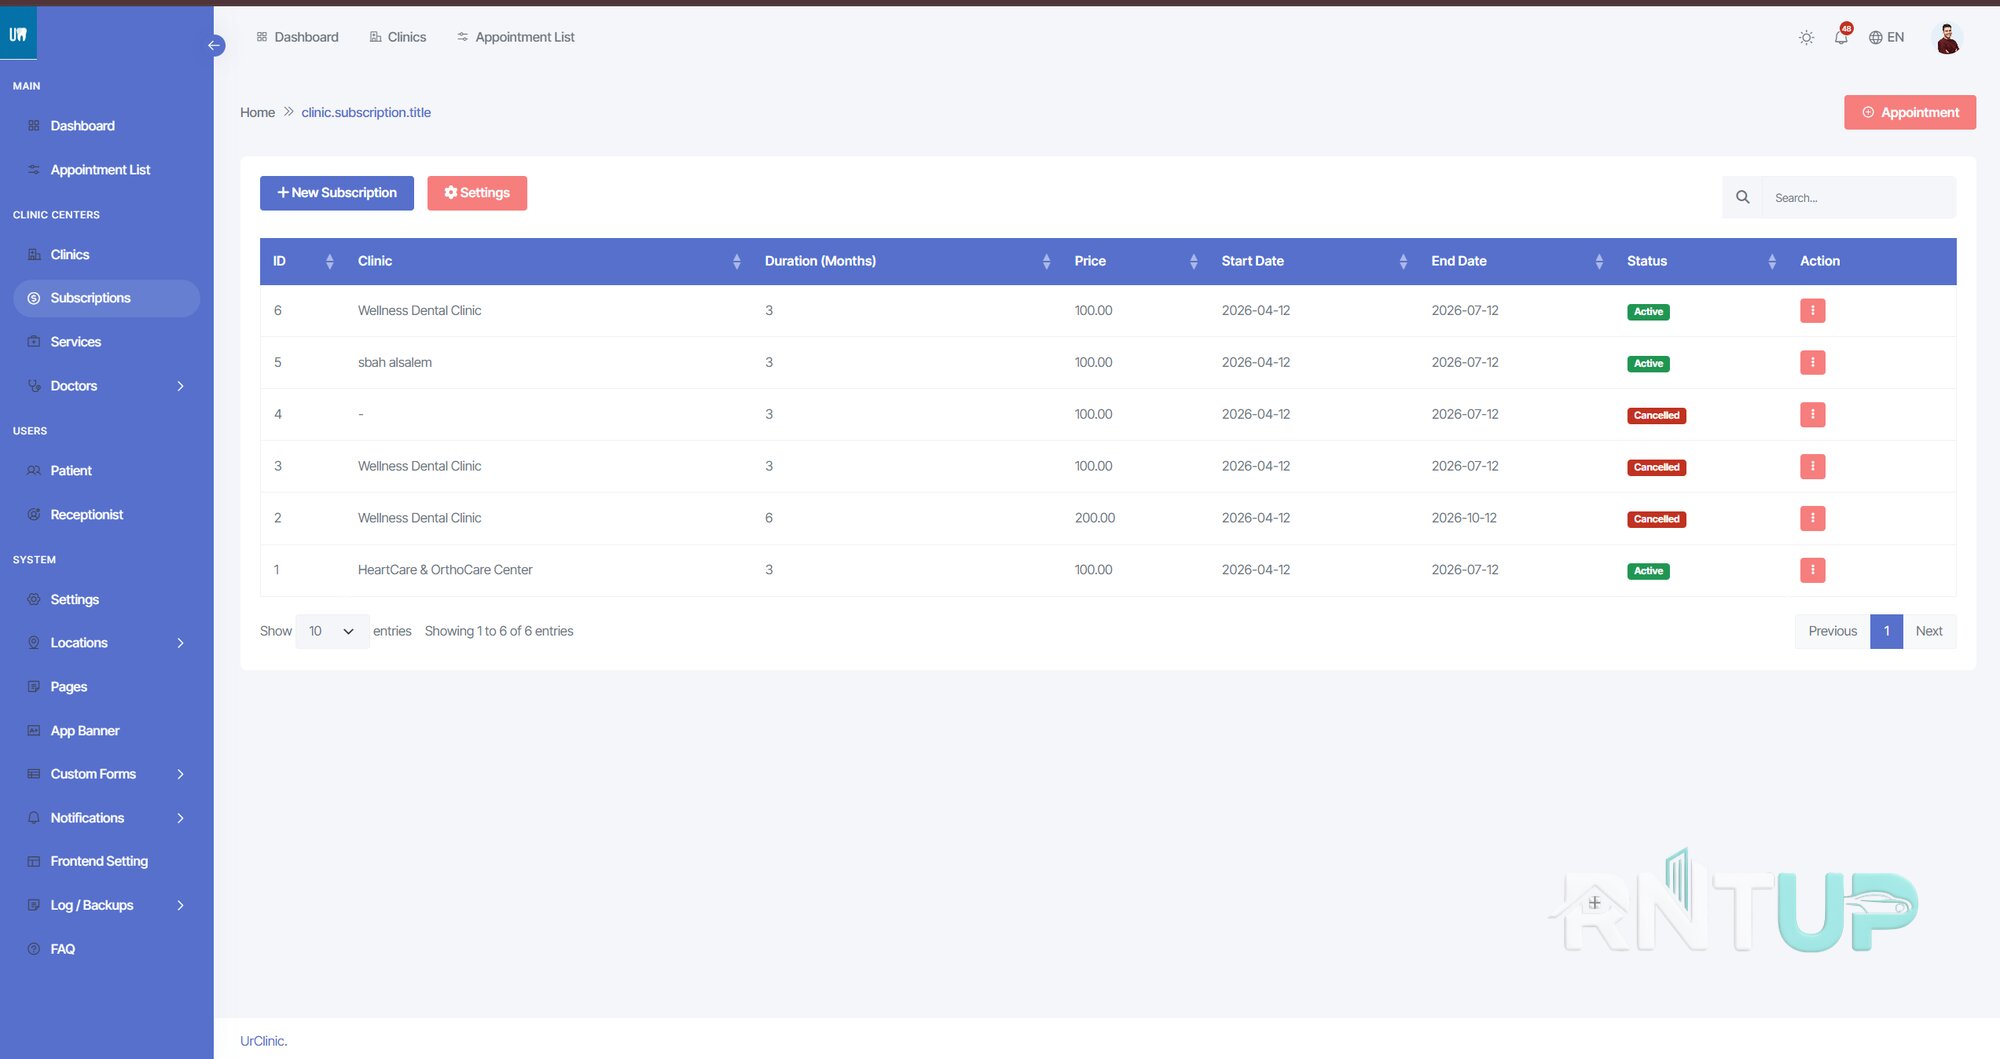Image resolution: width=2000 pixels, height=1059 pixels.
Task: Open the EN language selector
Action: 1886,38
